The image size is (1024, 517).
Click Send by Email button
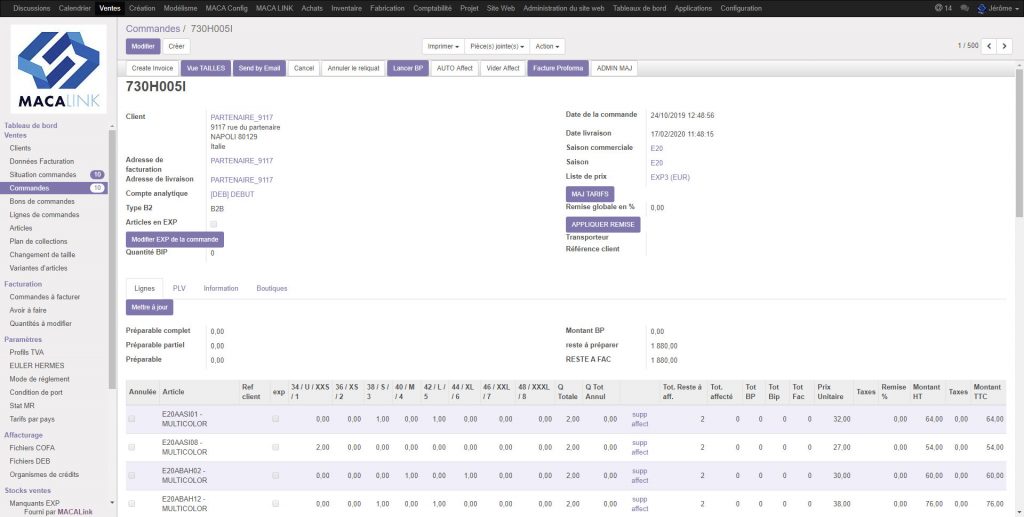[259, 68]
